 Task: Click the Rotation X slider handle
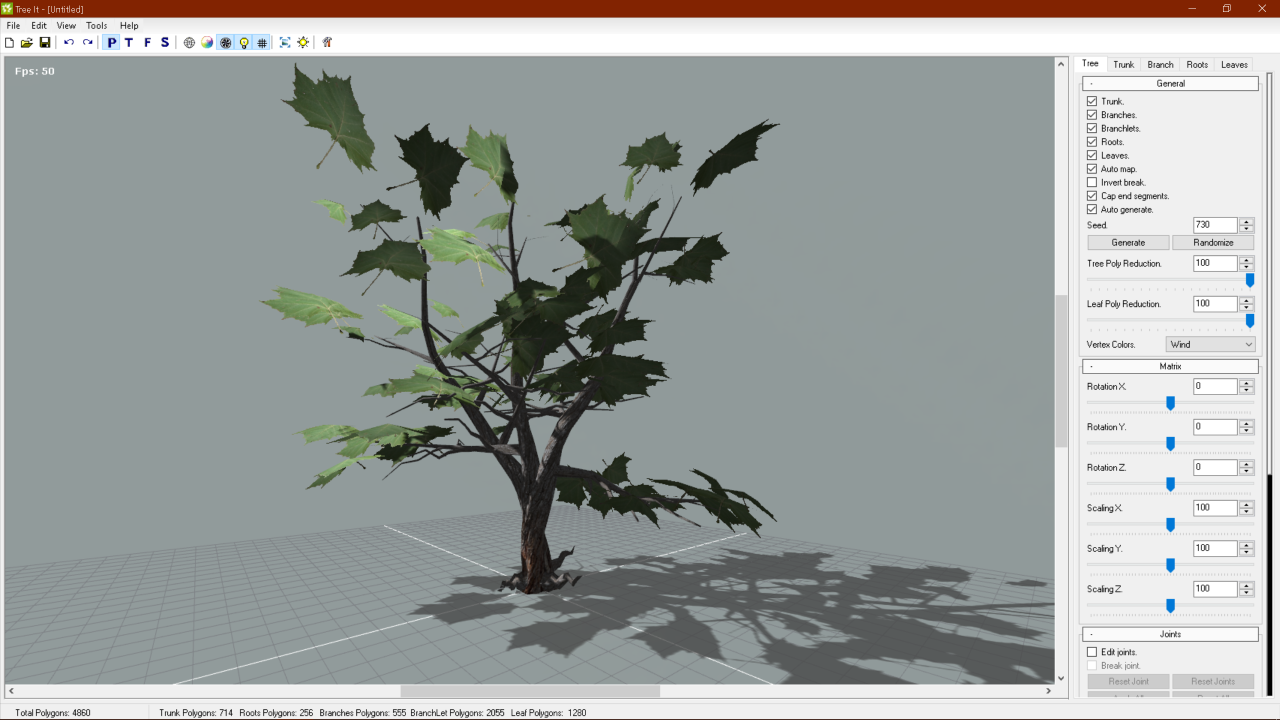click(1170, 403)
